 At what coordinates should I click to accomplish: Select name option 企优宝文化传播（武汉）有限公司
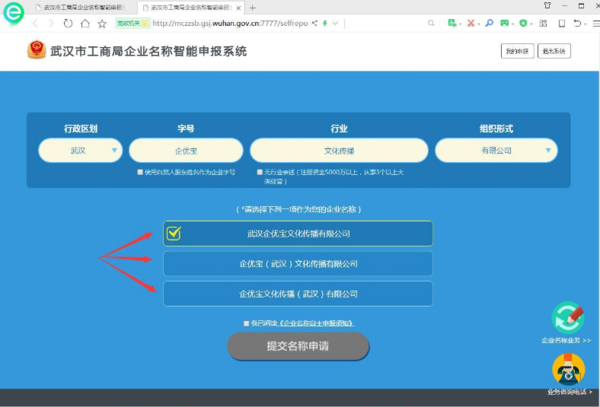tap(298, 294)
